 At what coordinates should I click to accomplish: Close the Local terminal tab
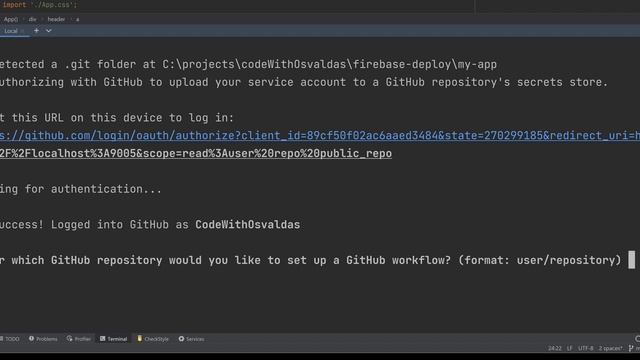pos(22,31)
